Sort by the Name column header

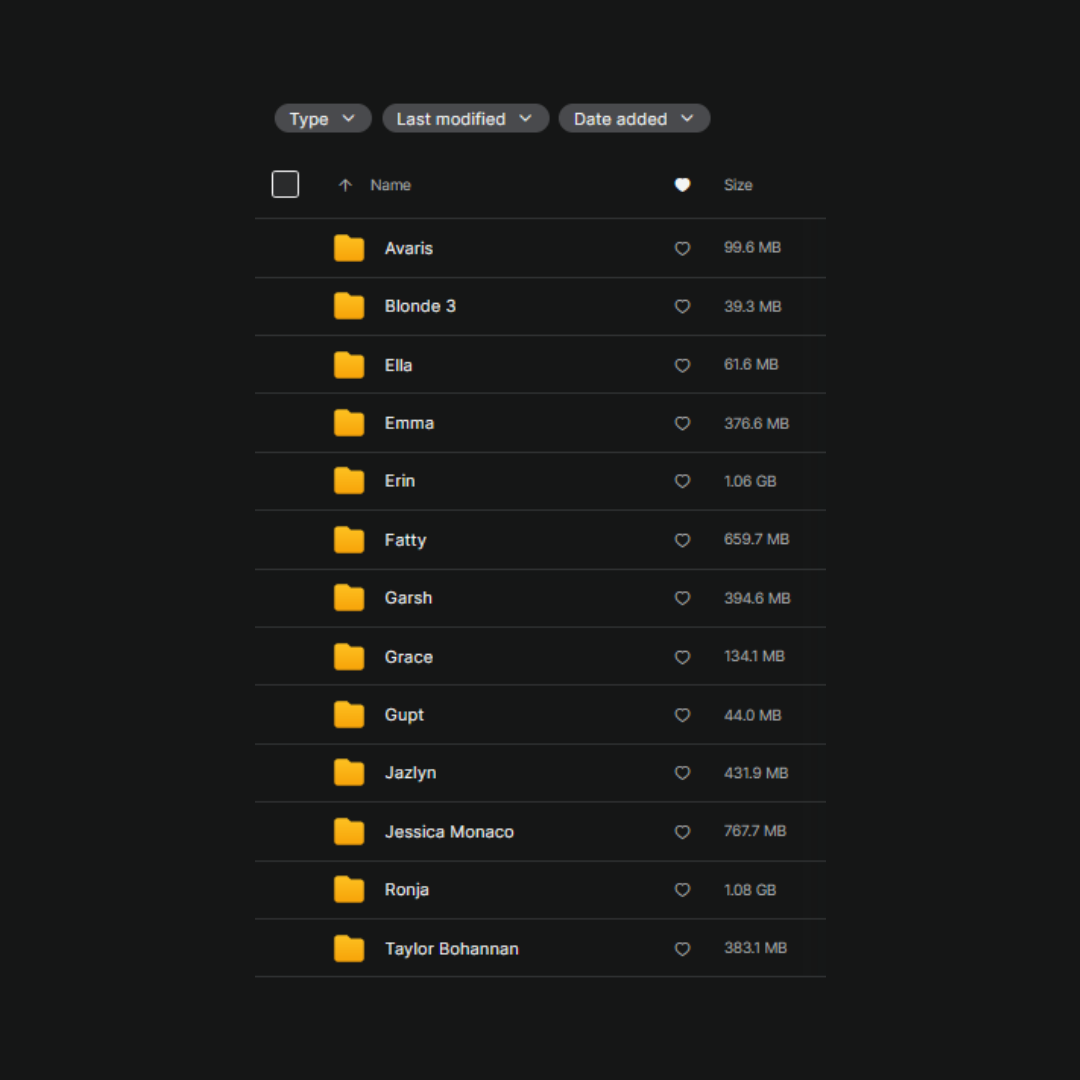coord(390,185)
